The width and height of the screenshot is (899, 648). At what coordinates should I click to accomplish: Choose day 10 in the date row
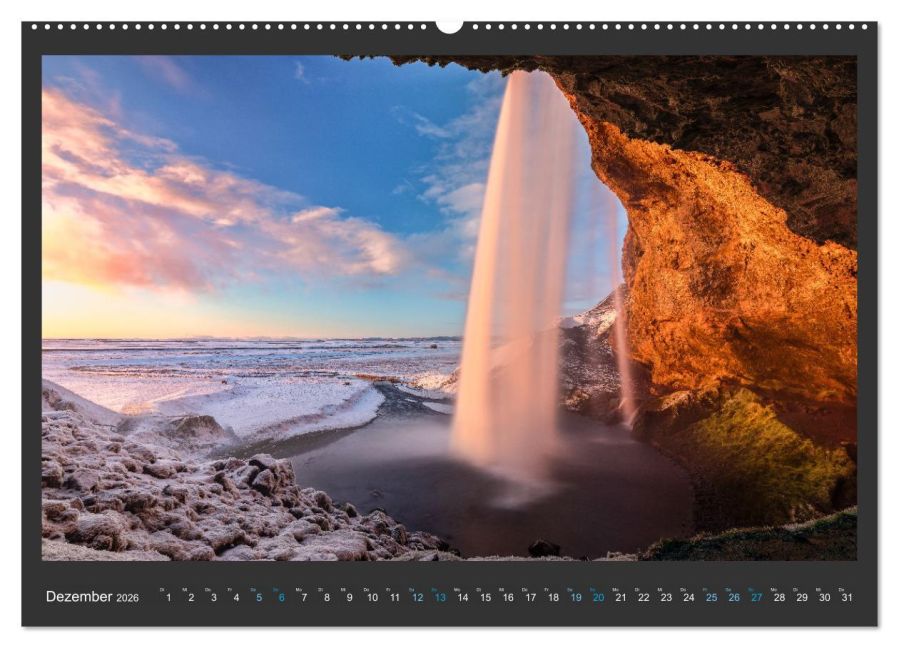point(371,597)
